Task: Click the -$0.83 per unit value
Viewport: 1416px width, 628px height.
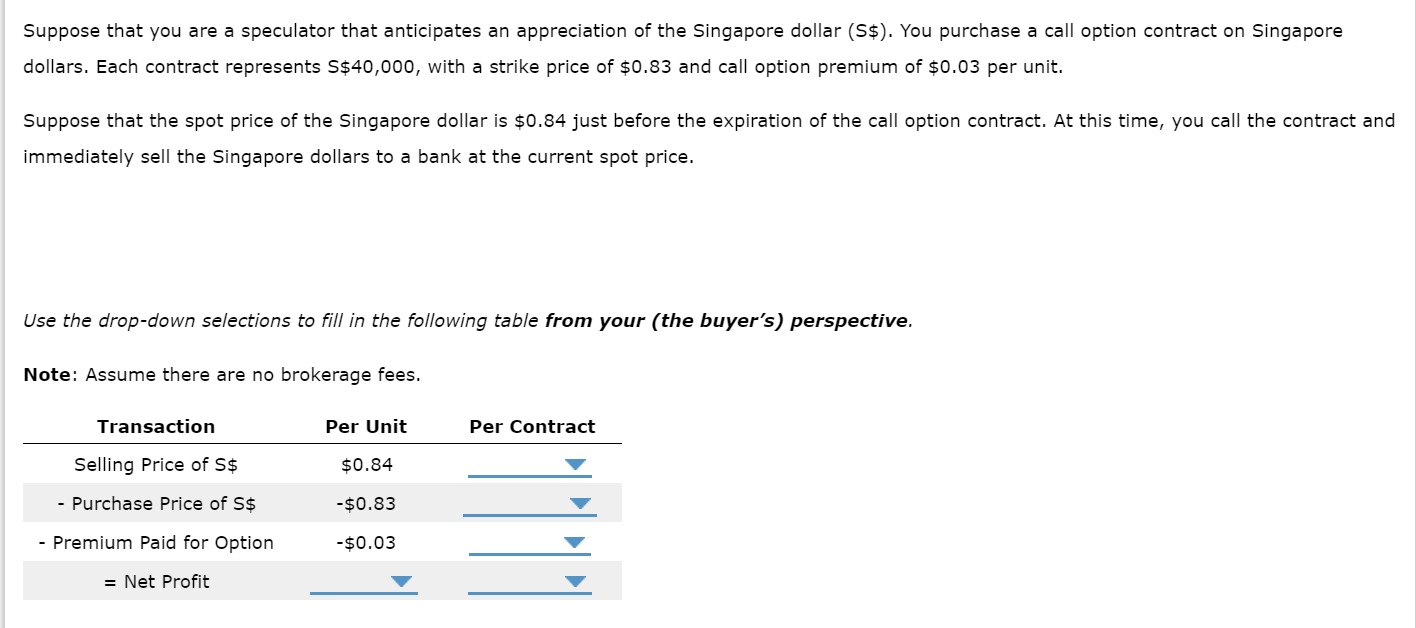Action: [366, 504]
